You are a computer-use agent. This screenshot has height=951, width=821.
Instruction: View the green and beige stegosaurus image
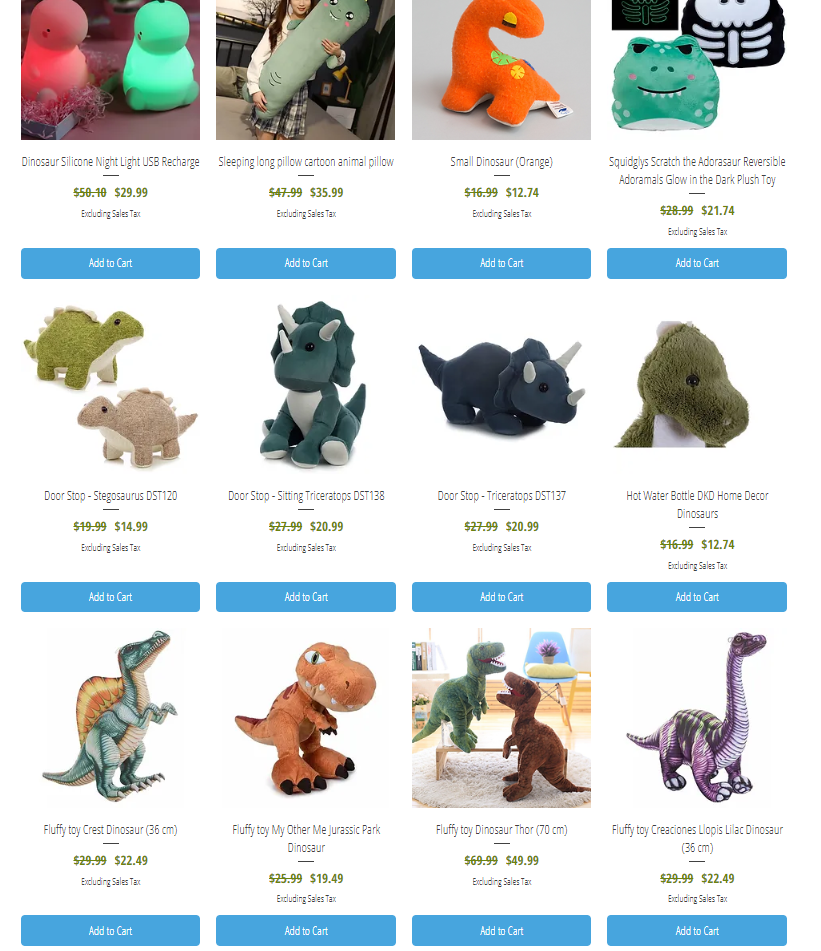pyautogui.click(x=110, y=386)
